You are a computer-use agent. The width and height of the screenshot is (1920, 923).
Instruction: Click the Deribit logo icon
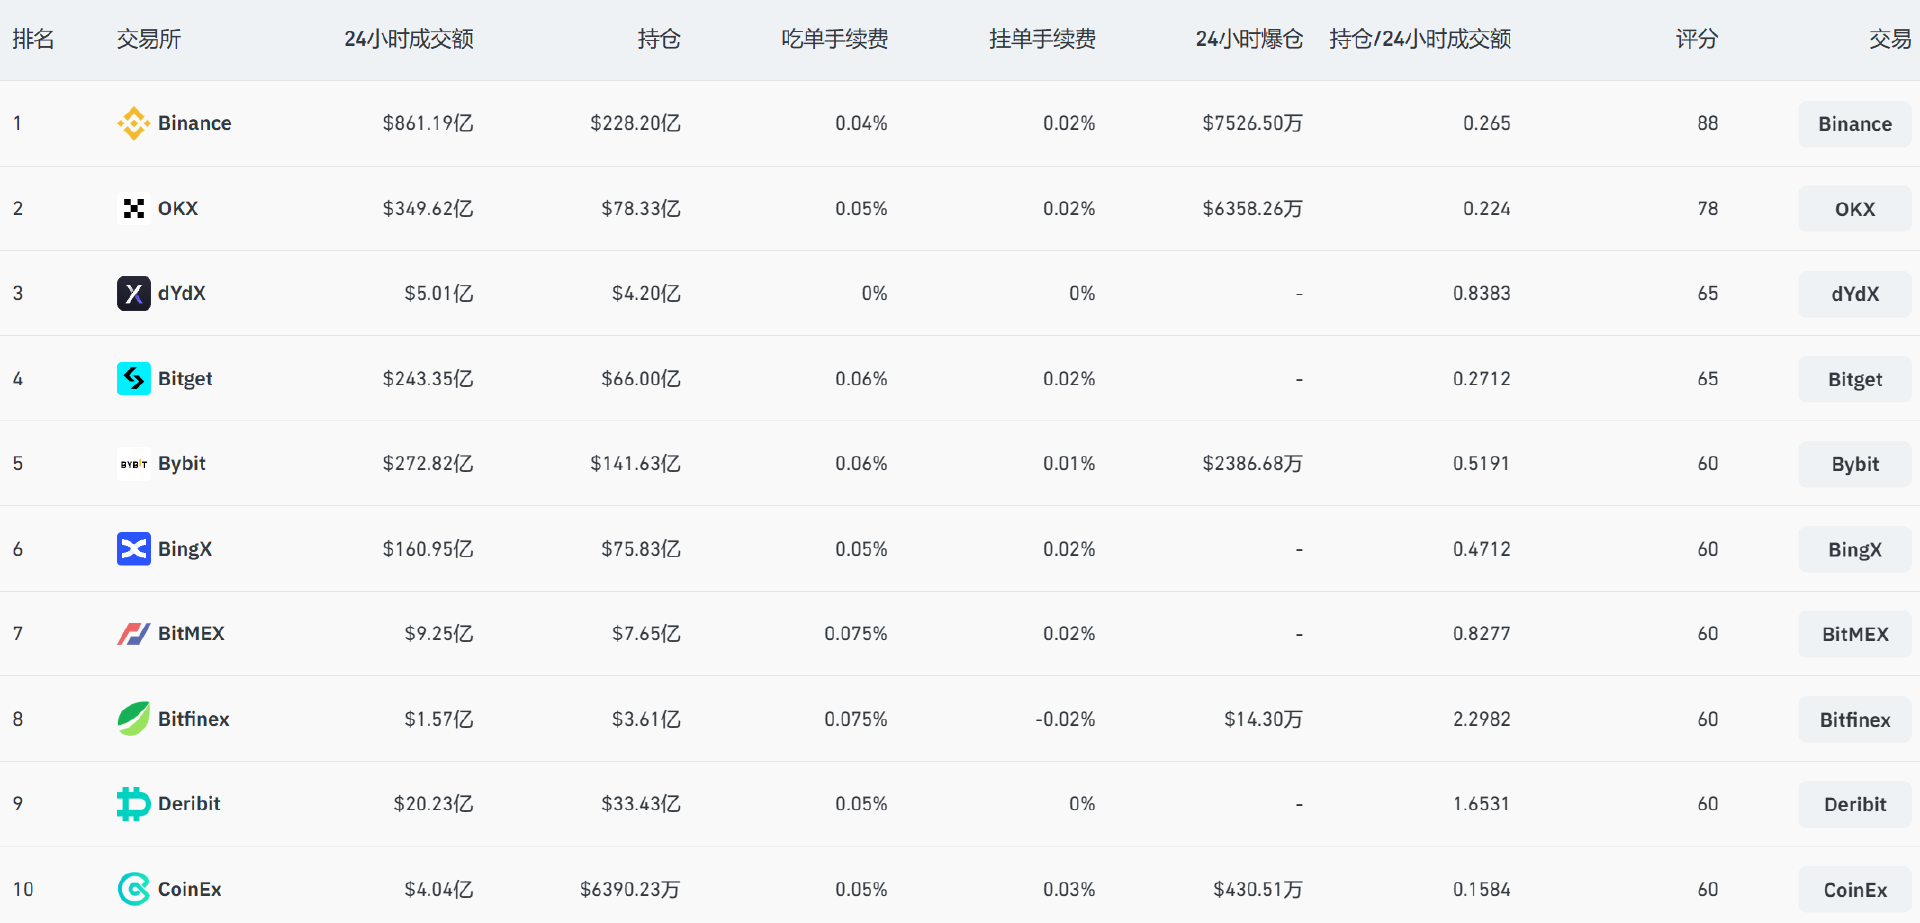point(133,804)
